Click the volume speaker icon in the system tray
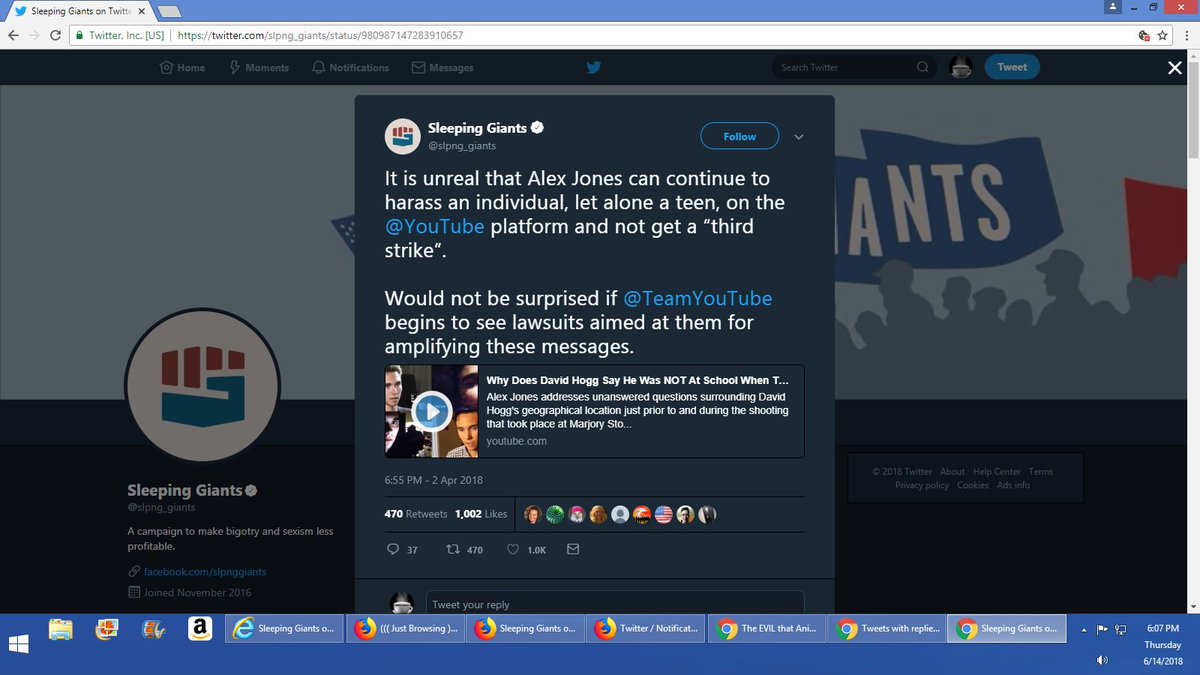 pyautogui.click(x=1102, y=660)
